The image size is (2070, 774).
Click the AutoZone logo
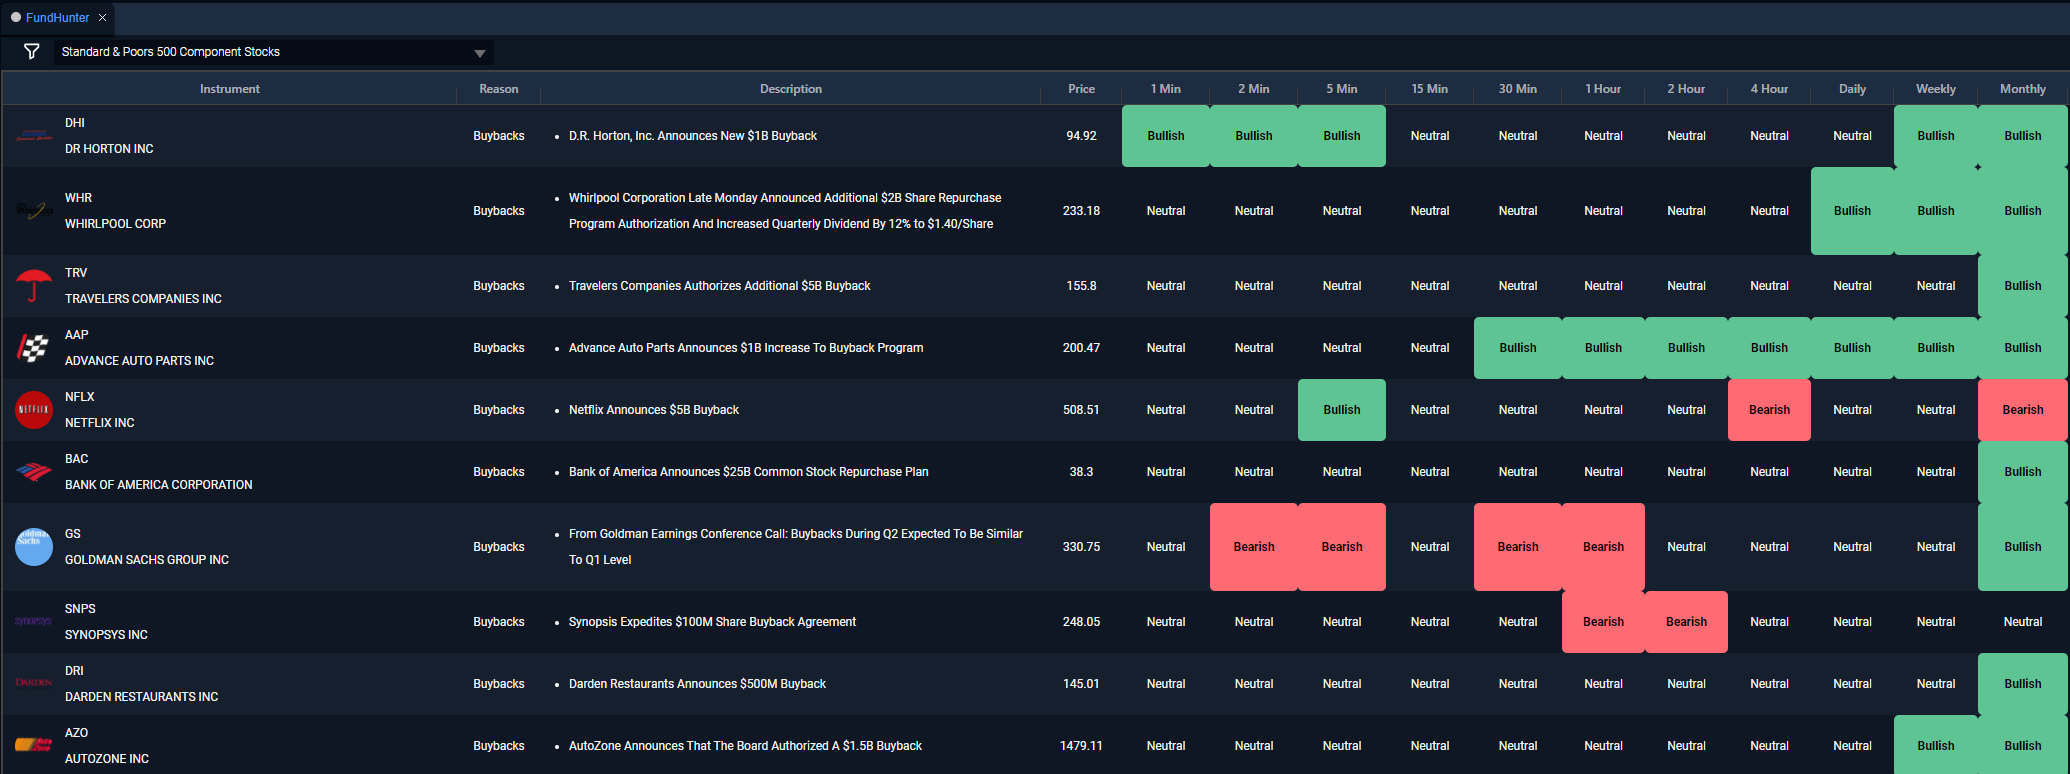tap(34, 745)
